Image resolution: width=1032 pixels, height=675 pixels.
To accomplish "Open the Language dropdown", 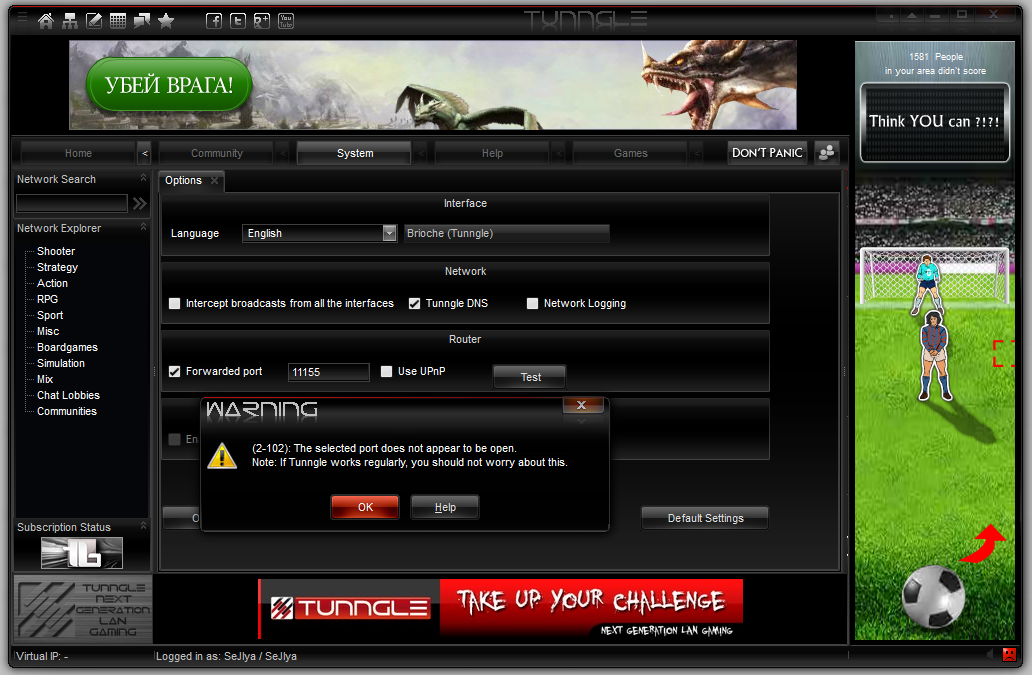I will [389, 233].
